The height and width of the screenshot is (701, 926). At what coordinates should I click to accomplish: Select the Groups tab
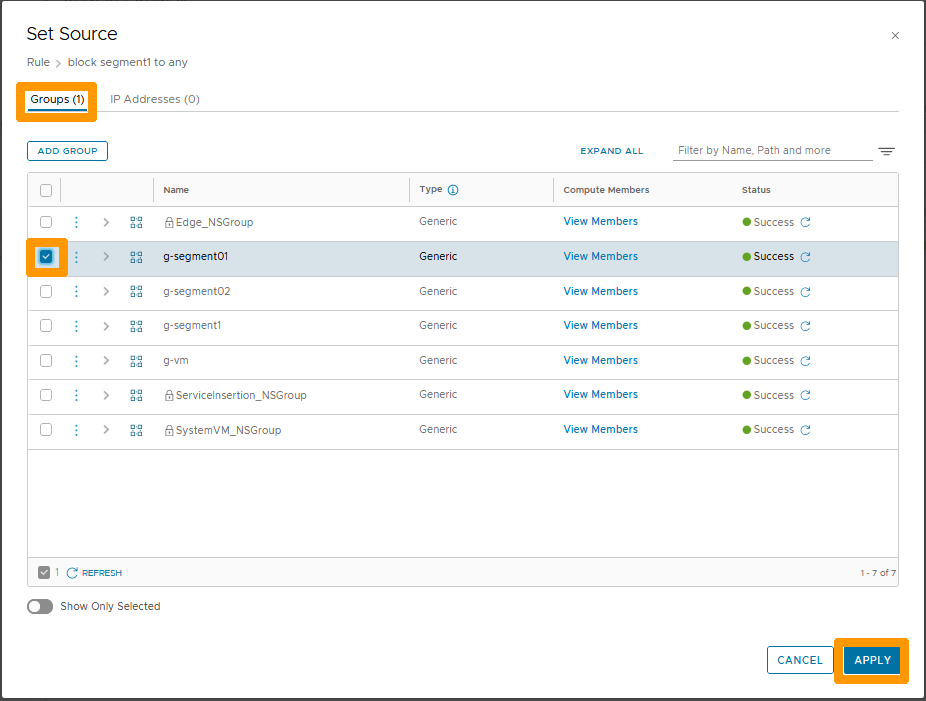coord(57,100)
